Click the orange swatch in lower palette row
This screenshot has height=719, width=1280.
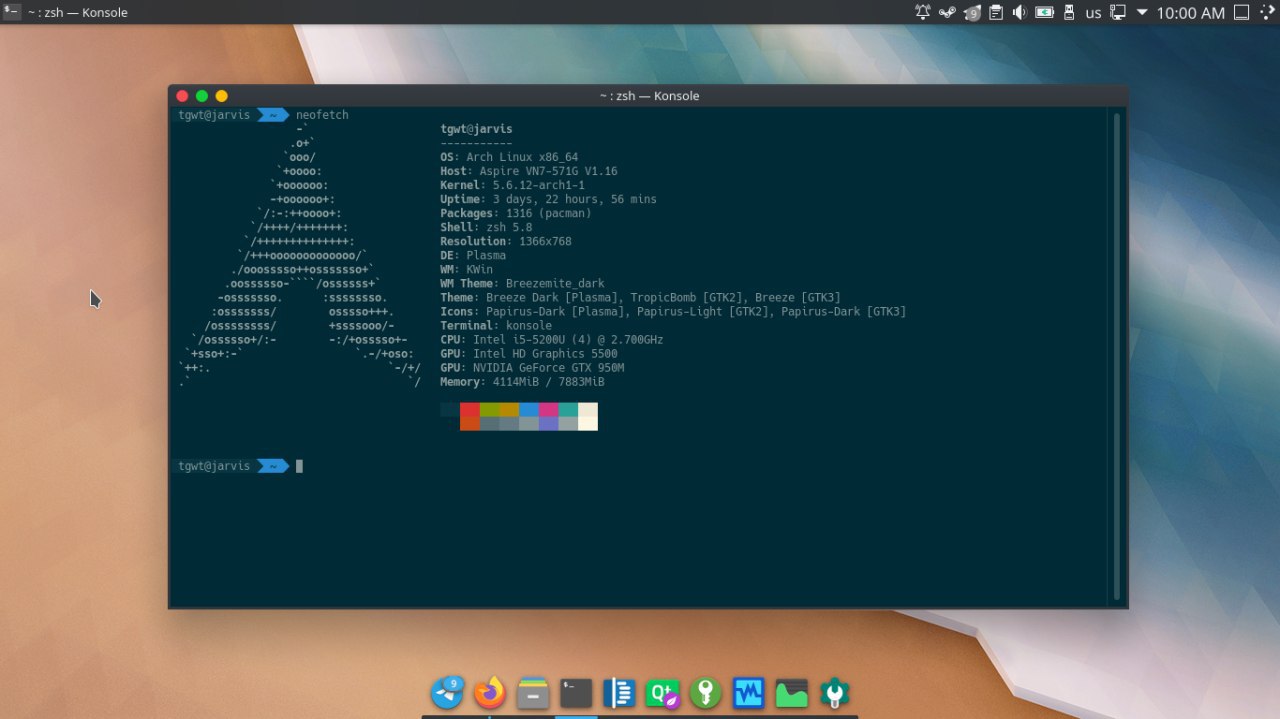pyautogui.click(x=470, y=424)
